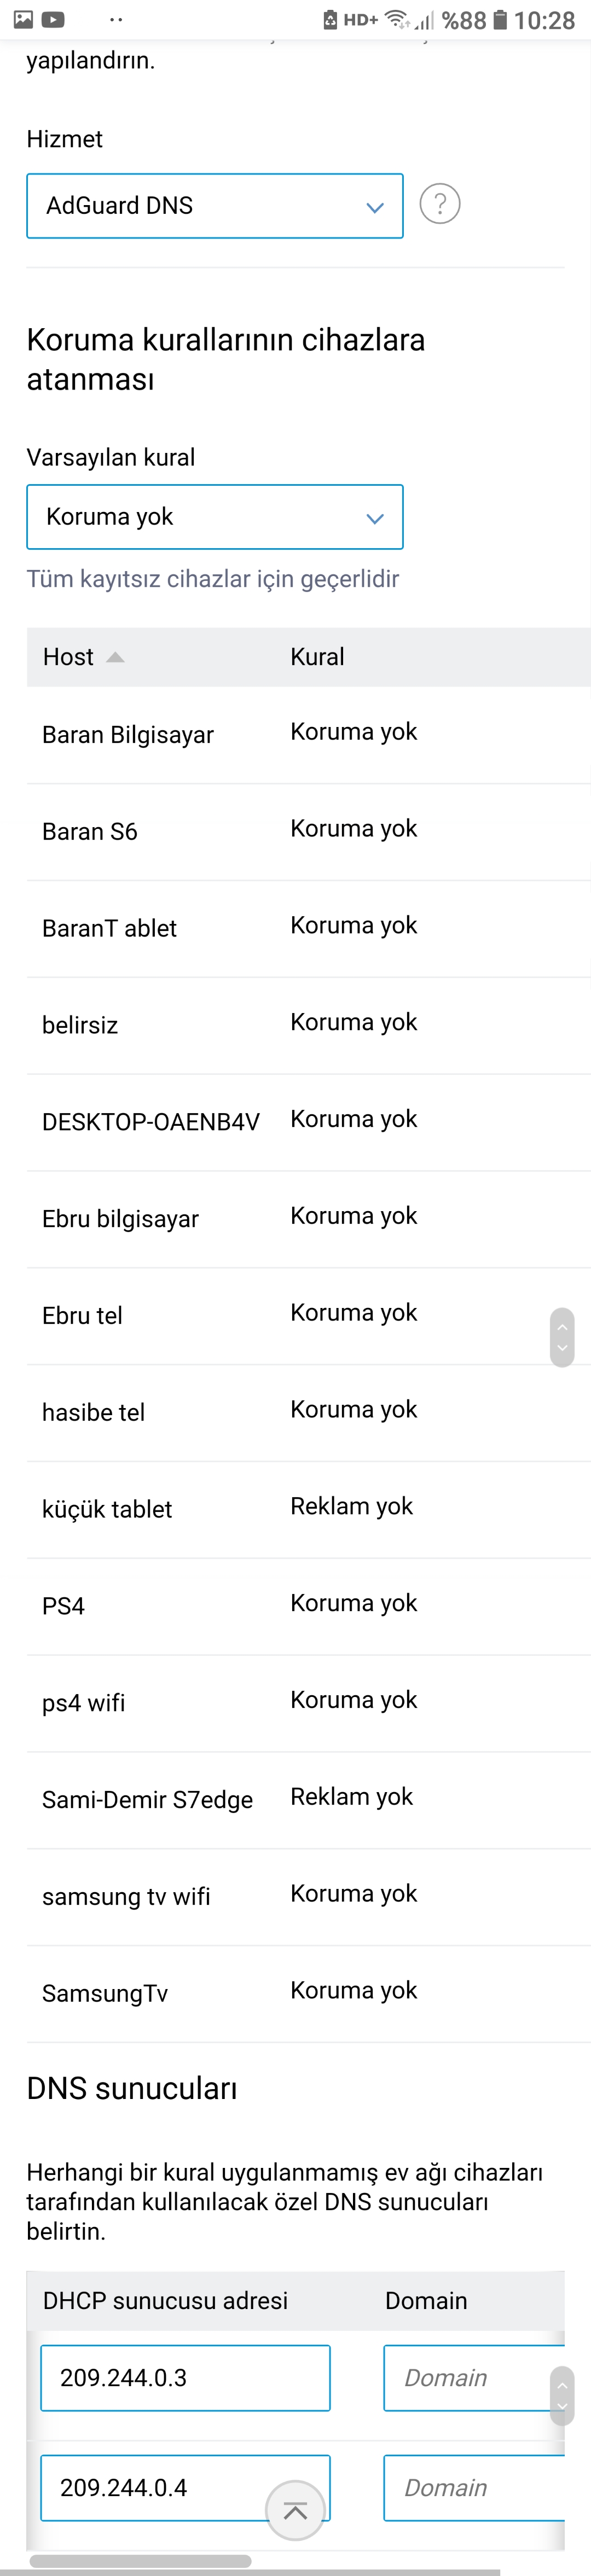Click the help question mark icon
This screenshot has height=2576, width=591.
coord(440,204)
